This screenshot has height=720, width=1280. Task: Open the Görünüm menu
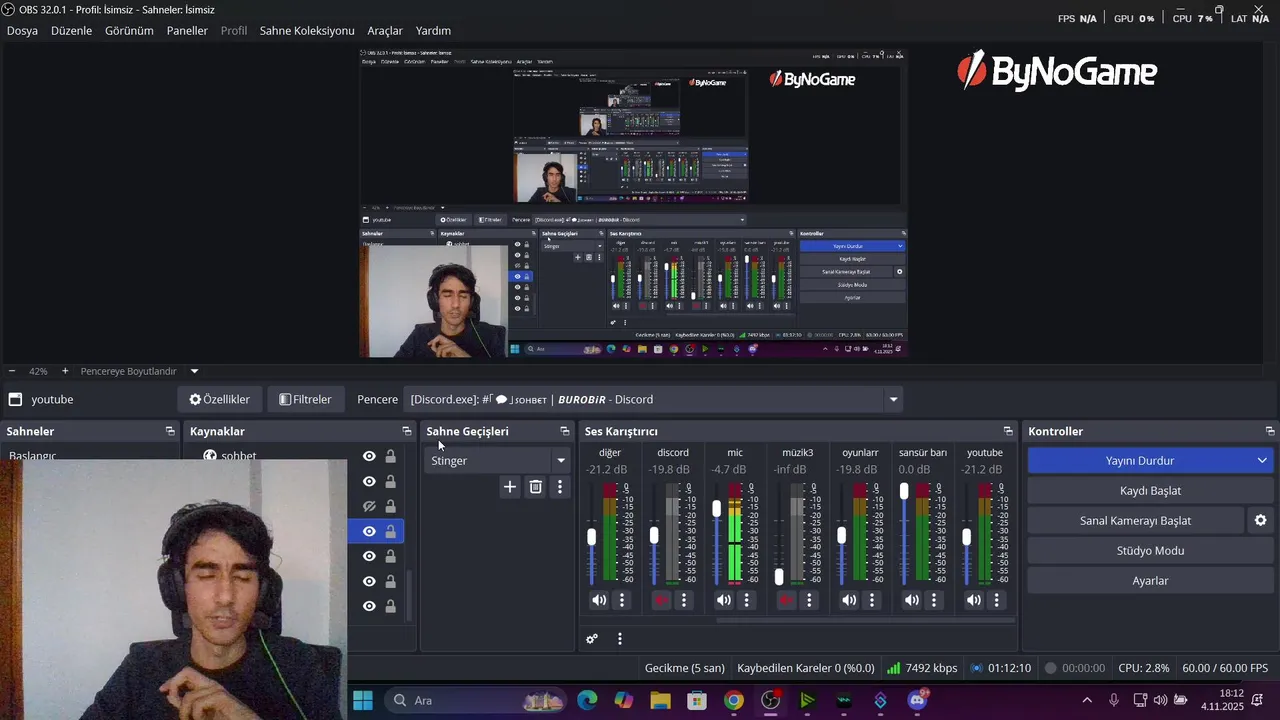[129, 30]
